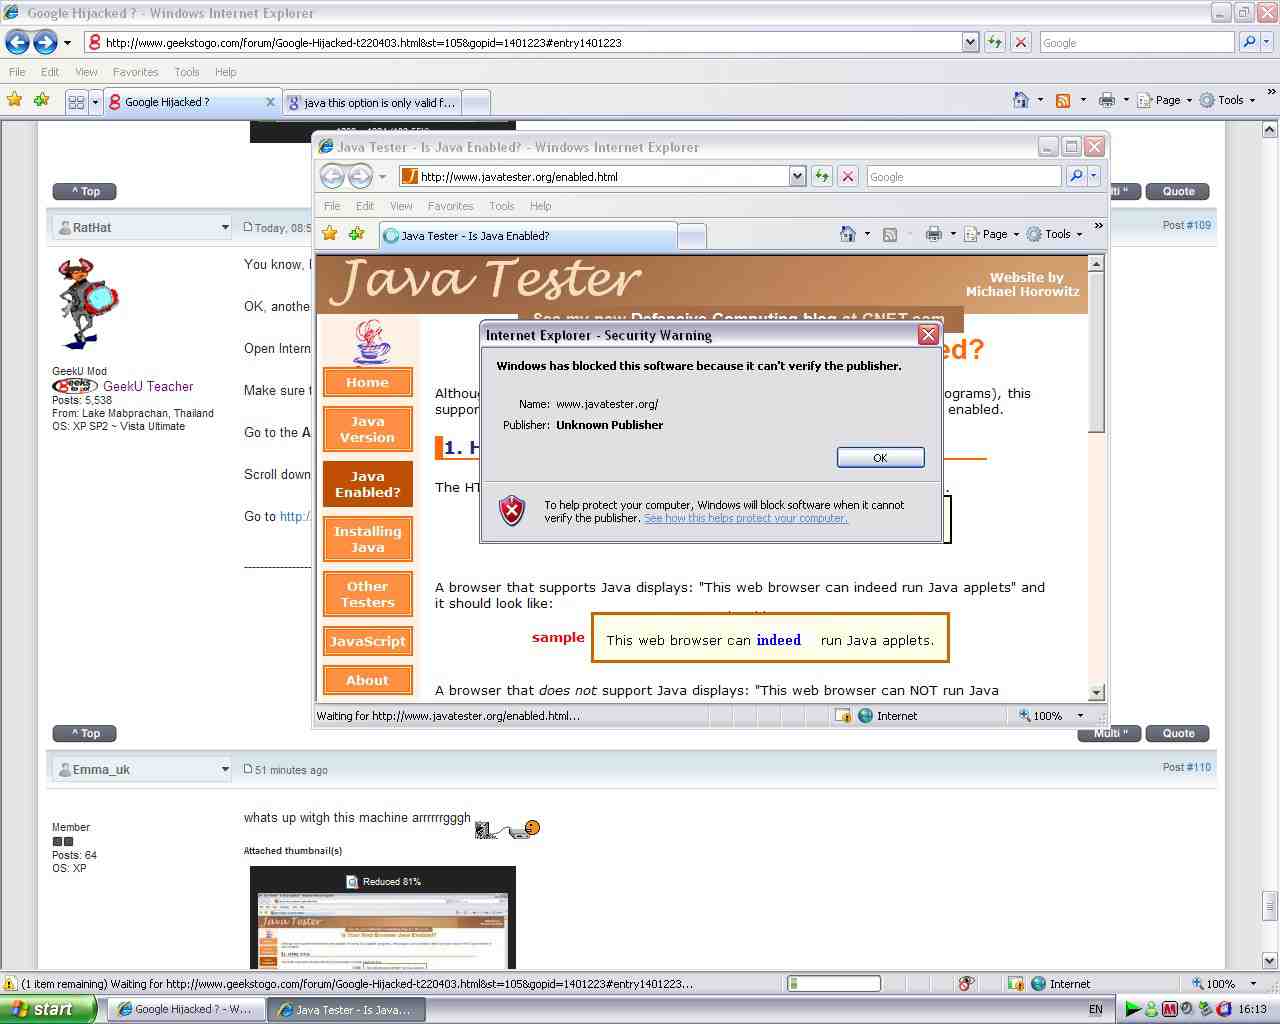Click Java Tester page vertical scrollbar thumb

pyautogui.click(x=1096, y=355)
